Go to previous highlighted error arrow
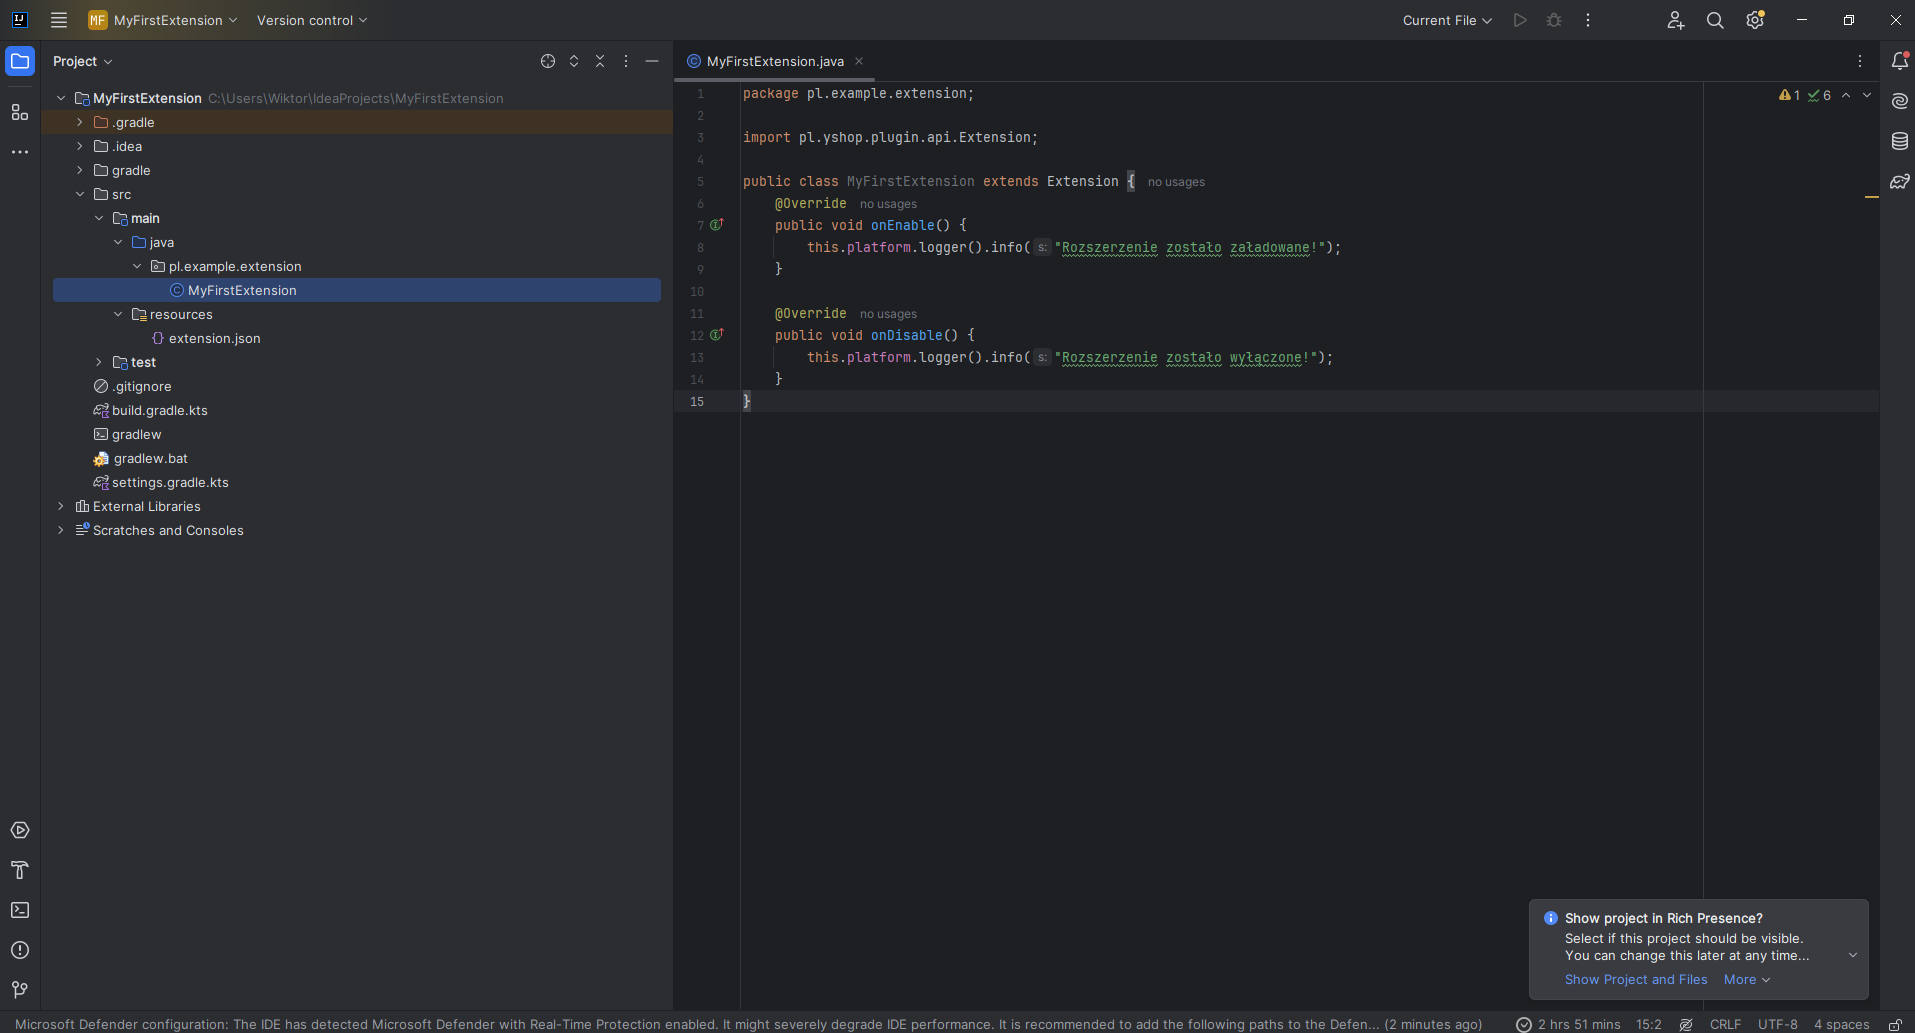1915x1033 pixels. 1846,95
